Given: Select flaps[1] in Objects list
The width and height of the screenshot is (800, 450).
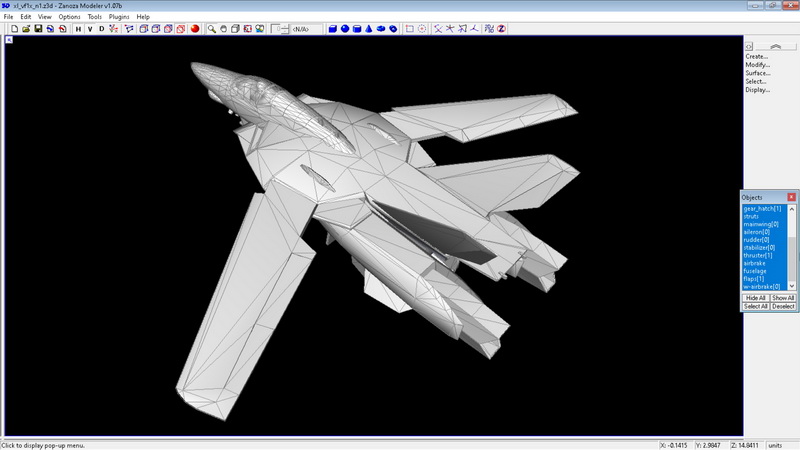Looking at the screenshot, I should [x=765, y=279].
